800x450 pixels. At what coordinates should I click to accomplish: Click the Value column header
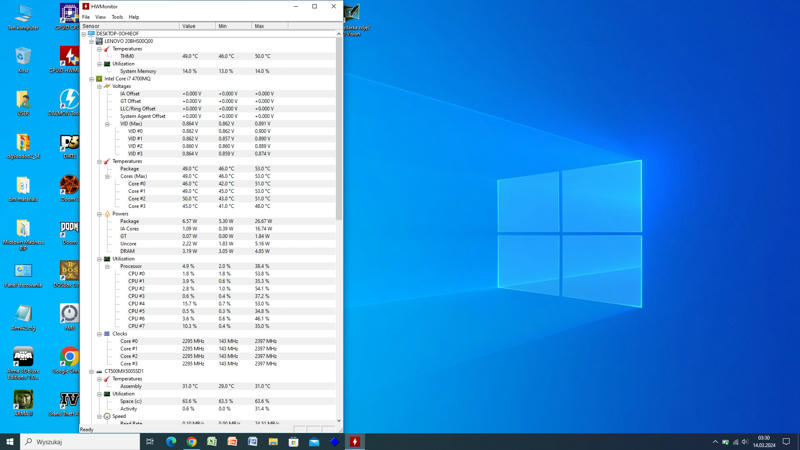coord(197,26)
